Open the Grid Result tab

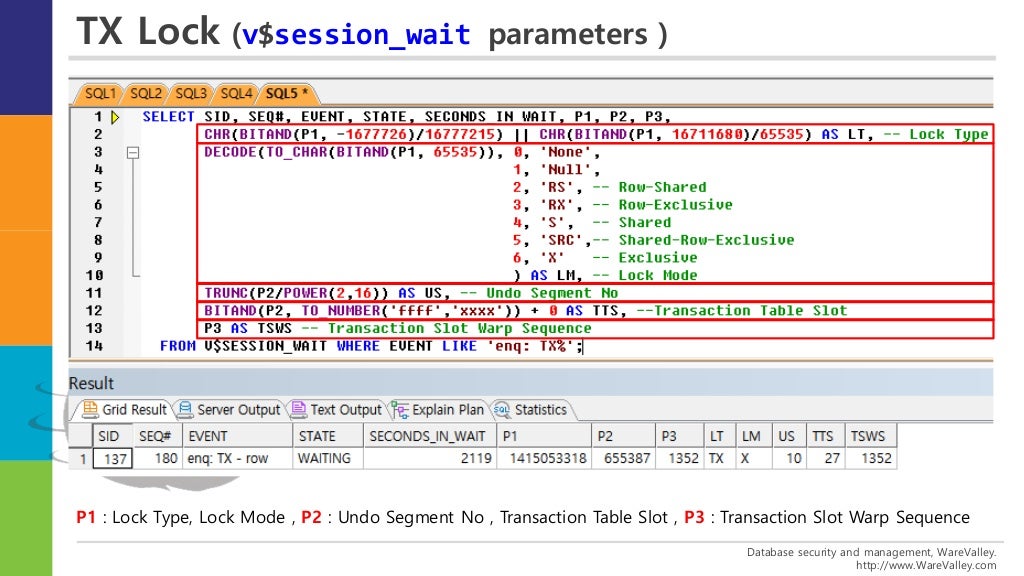(x=125, y=409)
